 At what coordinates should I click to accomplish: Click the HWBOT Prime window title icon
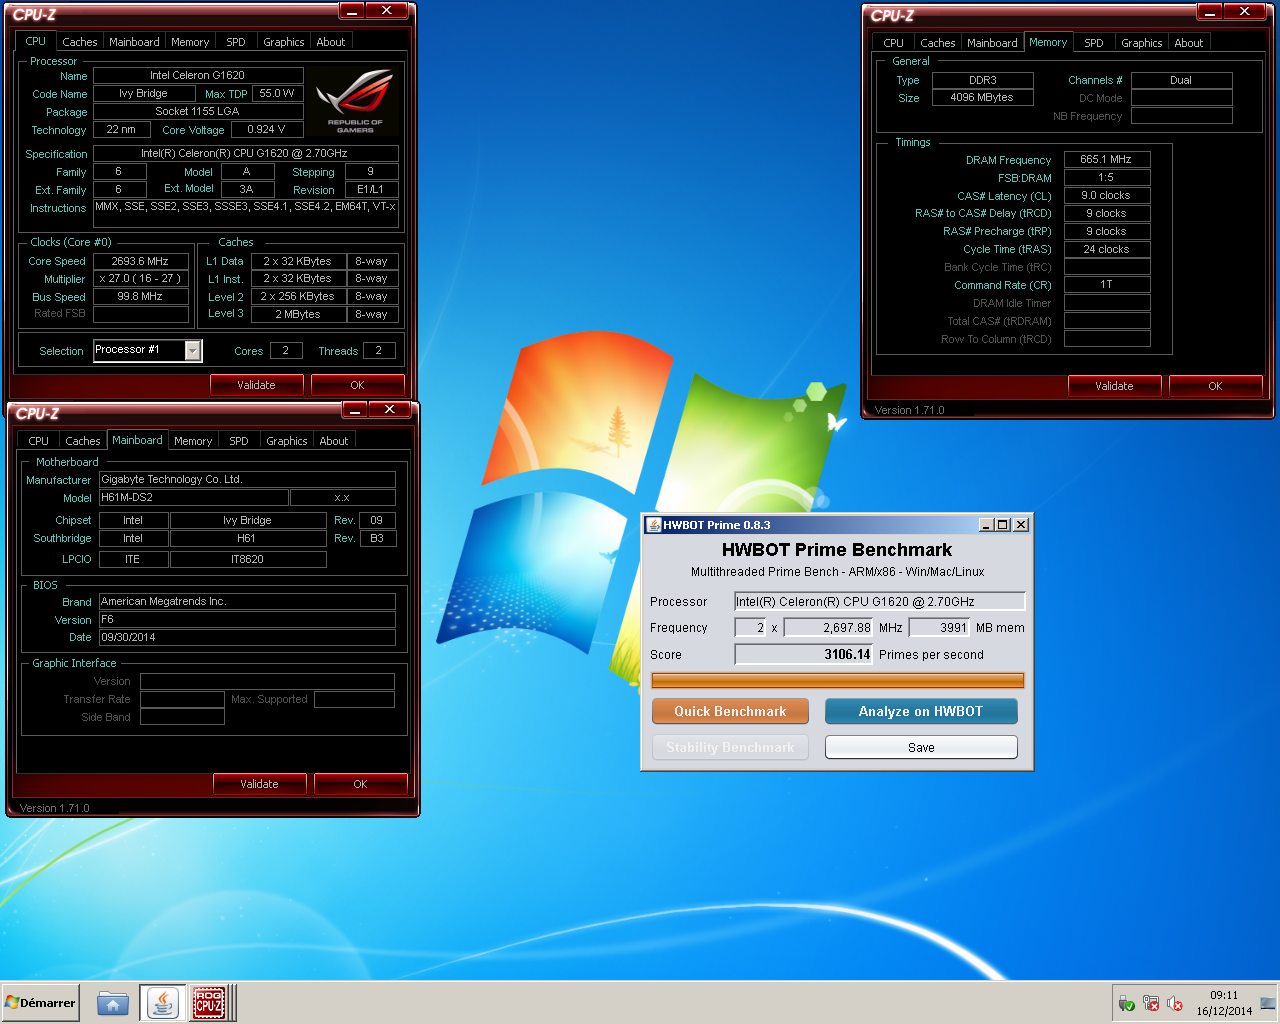(x=654, y=525)
